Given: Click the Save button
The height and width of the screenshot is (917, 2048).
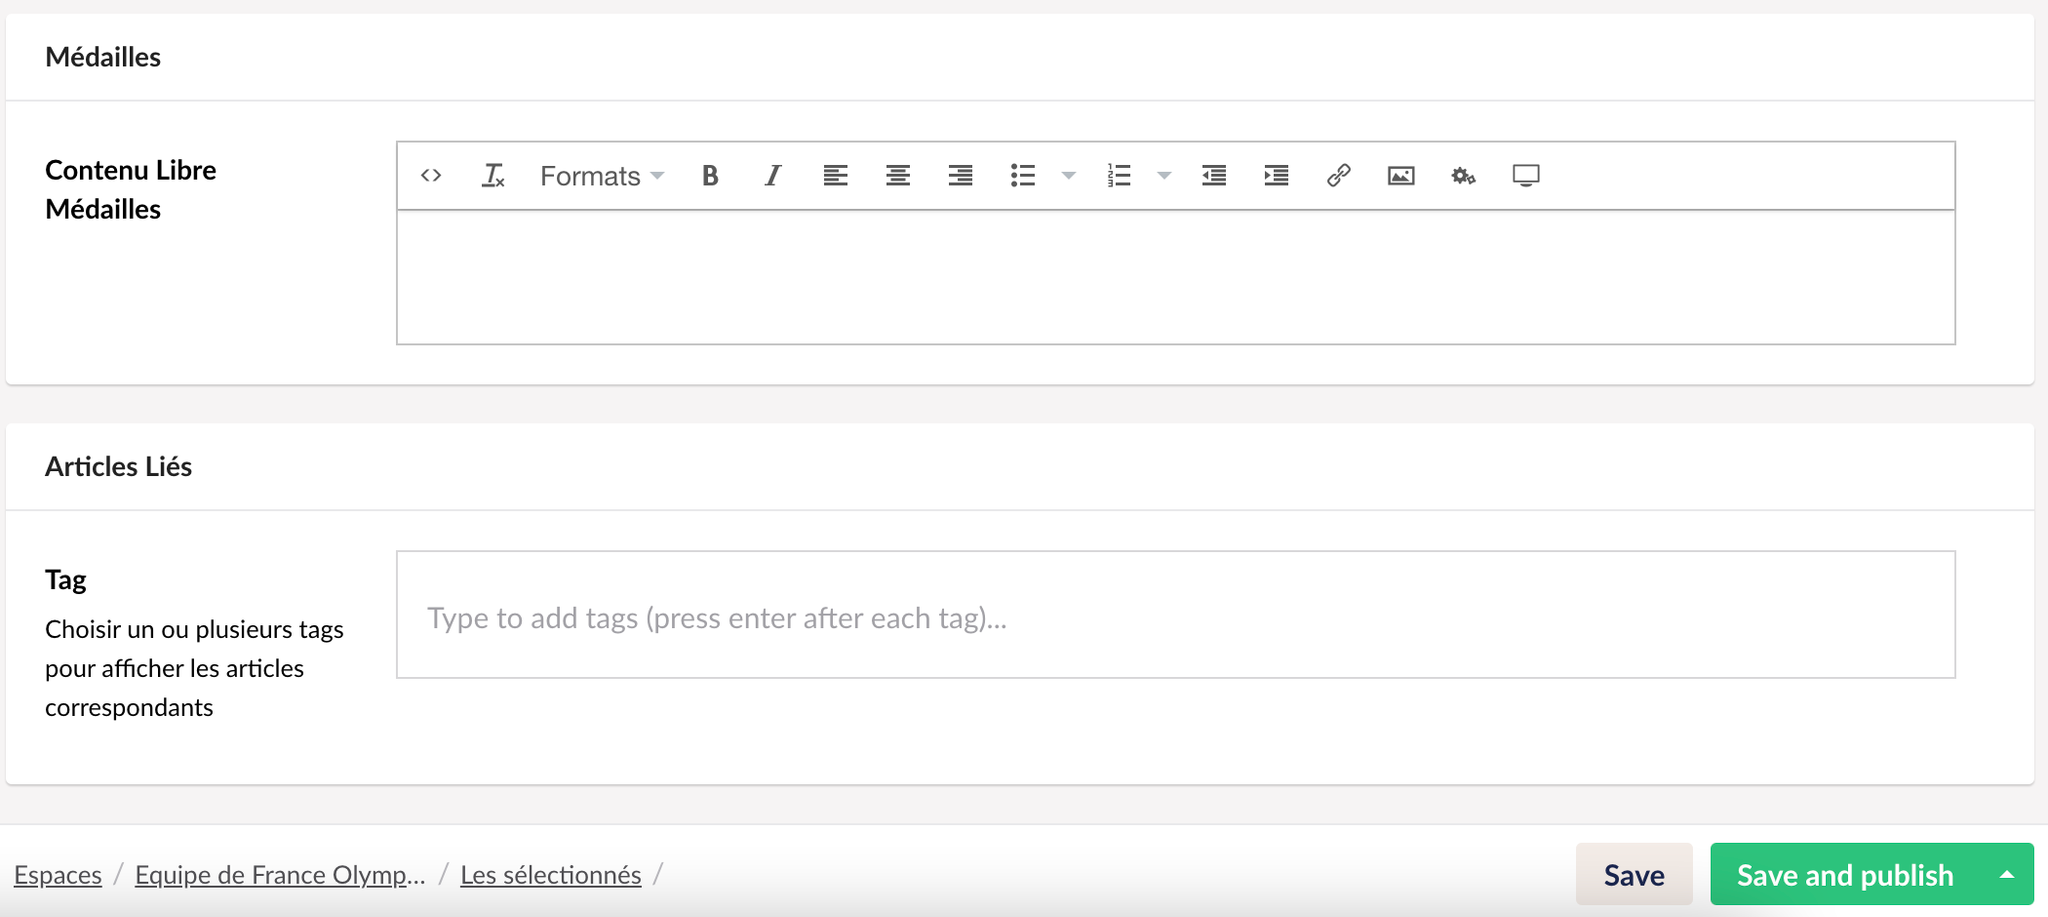Looking at the screenshot, I should (x=1634, y=875).
